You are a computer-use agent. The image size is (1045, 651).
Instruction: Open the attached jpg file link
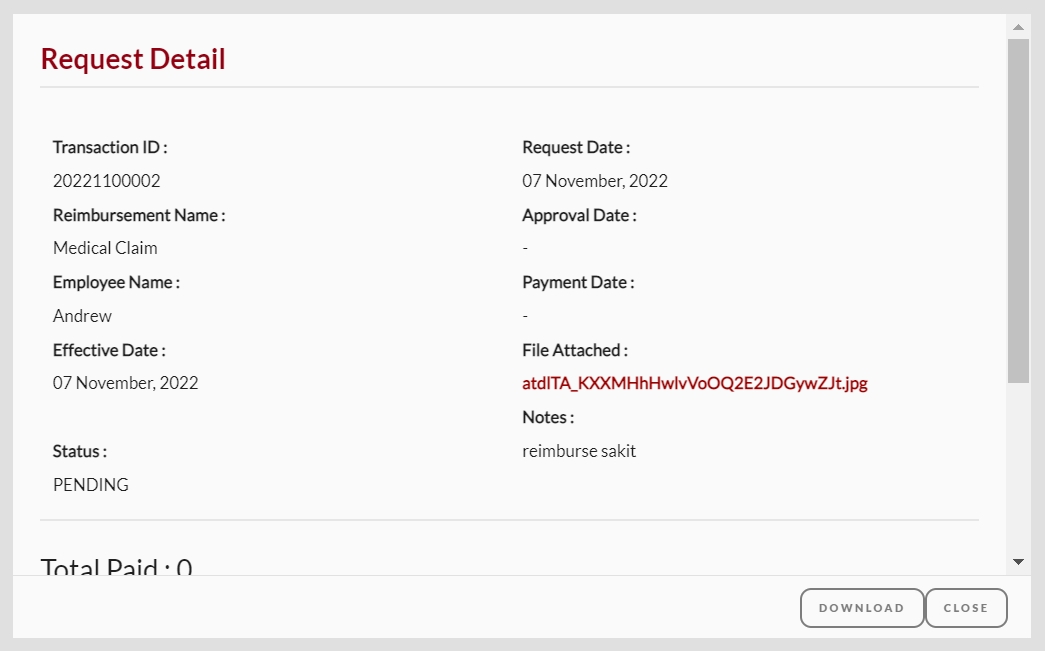694,383
